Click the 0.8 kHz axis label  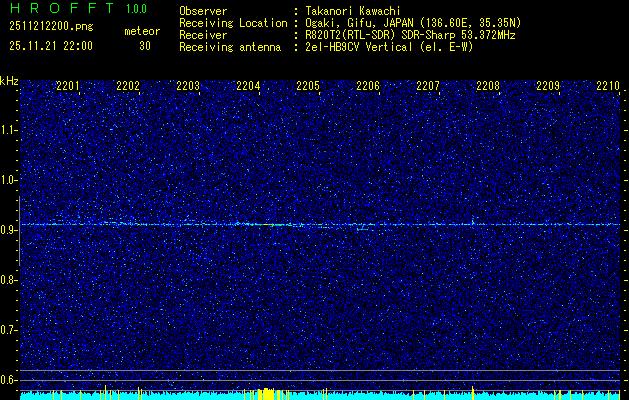8,280
